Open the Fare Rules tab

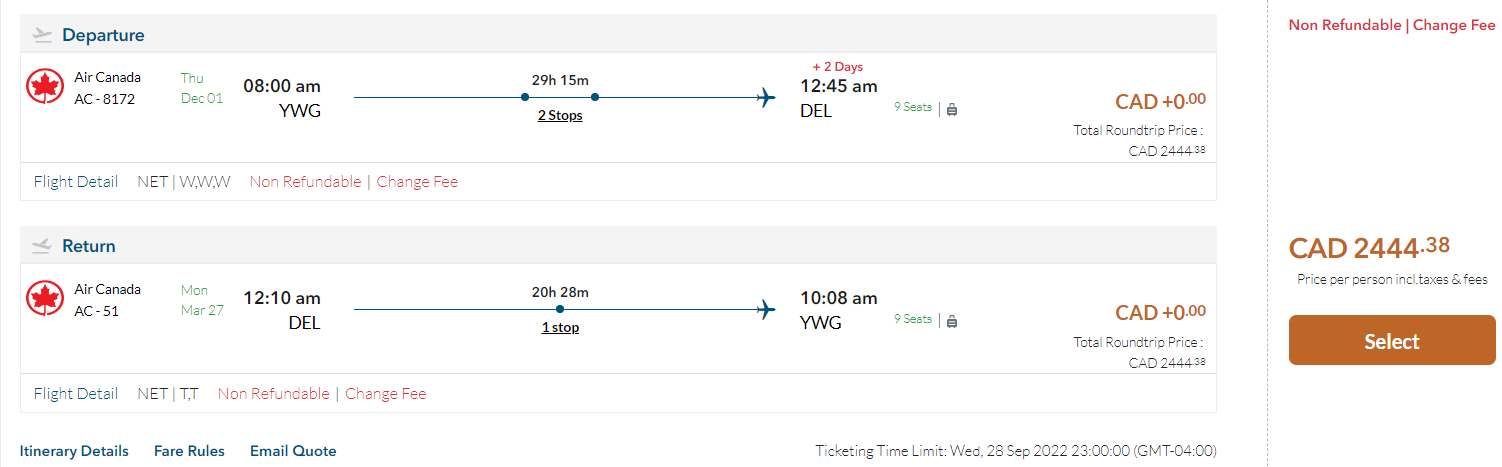tap(189, 451)
